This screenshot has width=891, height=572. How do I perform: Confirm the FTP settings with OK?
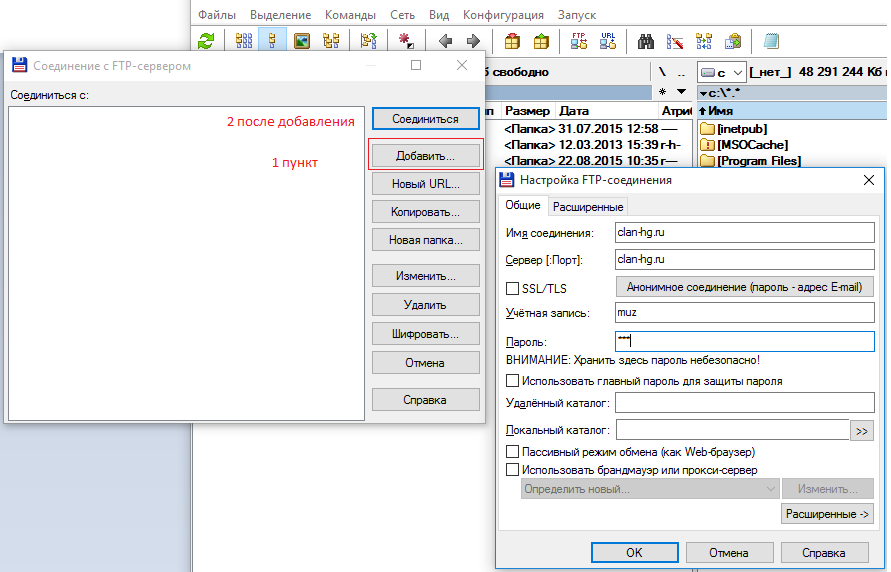[635, 552]
